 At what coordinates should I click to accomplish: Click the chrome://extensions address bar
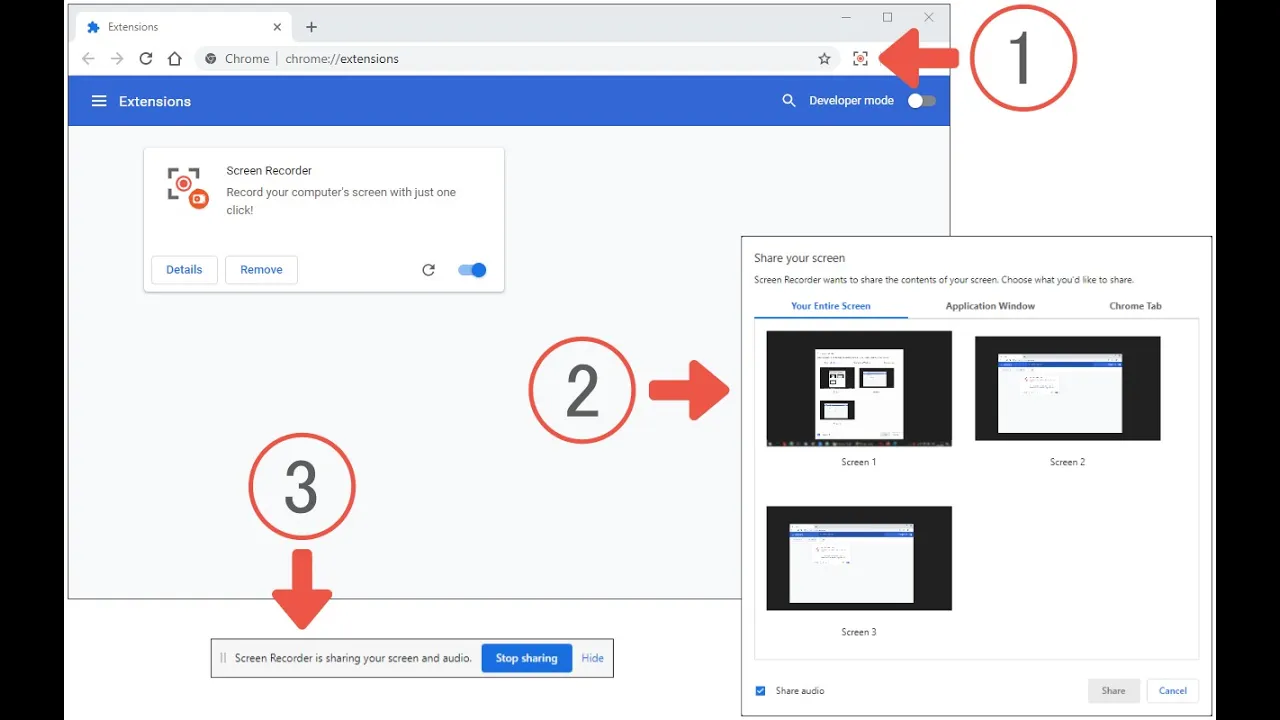coord(504,59)
